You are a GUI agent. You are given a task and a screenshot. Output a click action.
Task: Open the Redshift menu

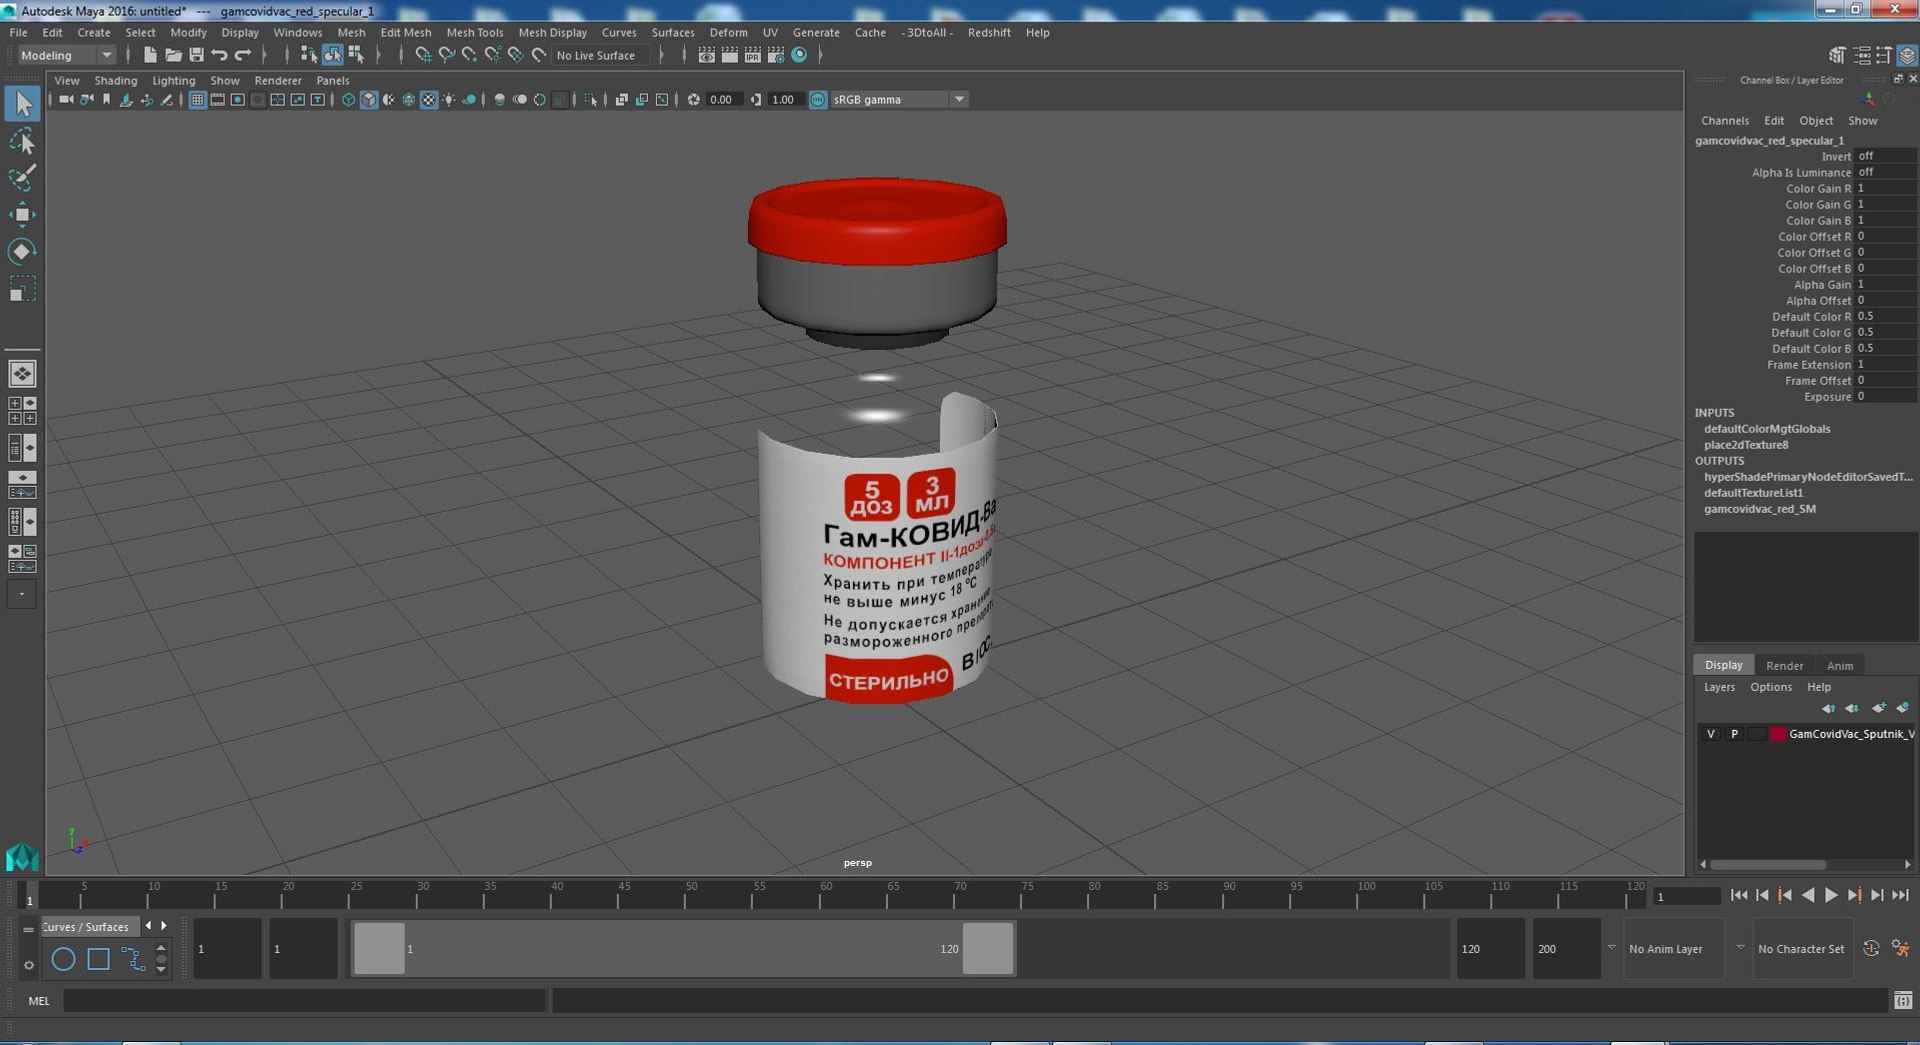pos(989,32)
